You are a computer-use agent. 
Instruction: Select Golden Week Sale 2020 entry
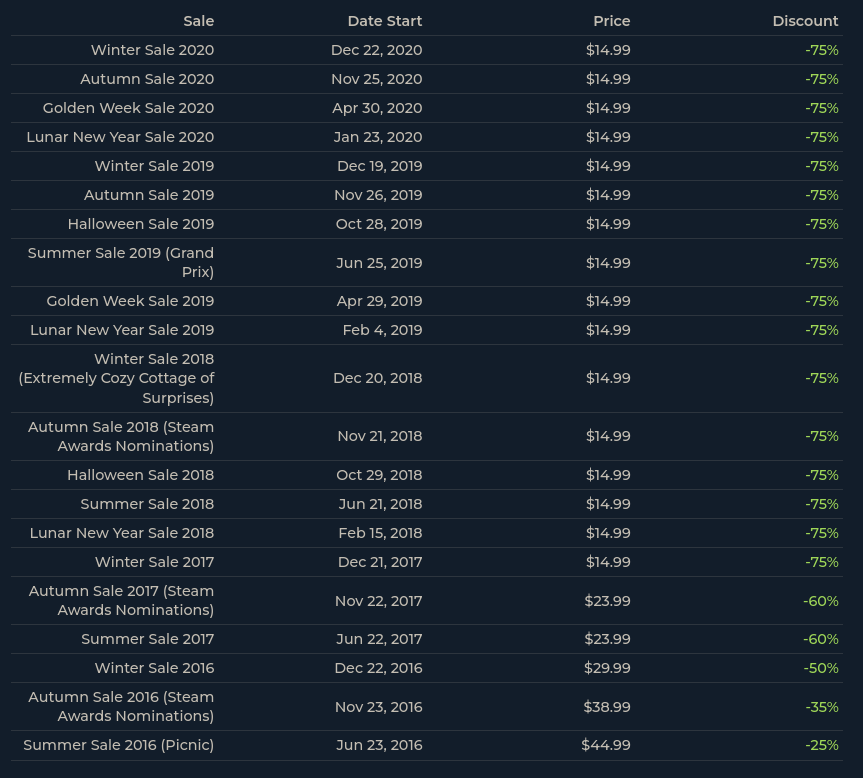pos(128,108)
